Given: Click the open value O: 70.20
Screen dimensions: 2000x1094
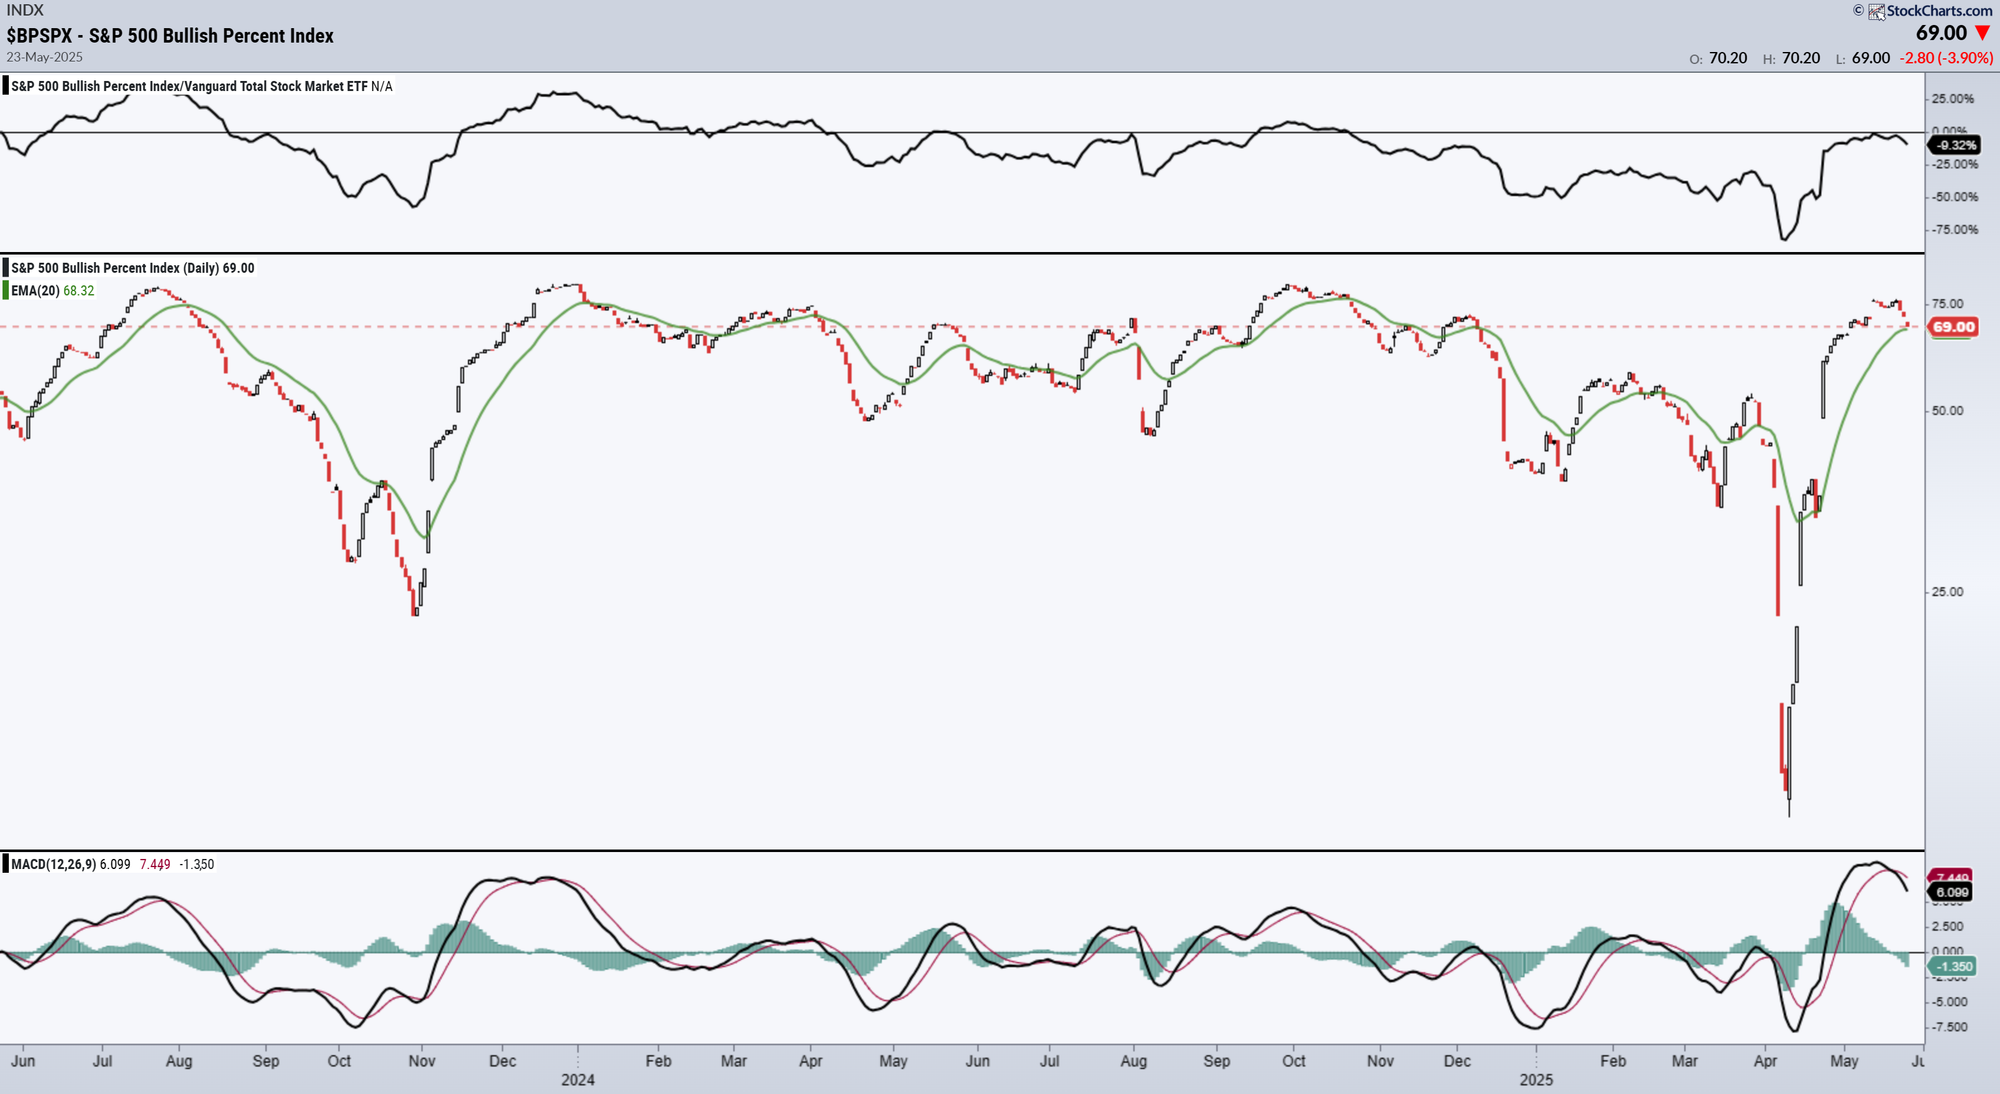Looking at the screenshot, I should tap(1718, 58).
